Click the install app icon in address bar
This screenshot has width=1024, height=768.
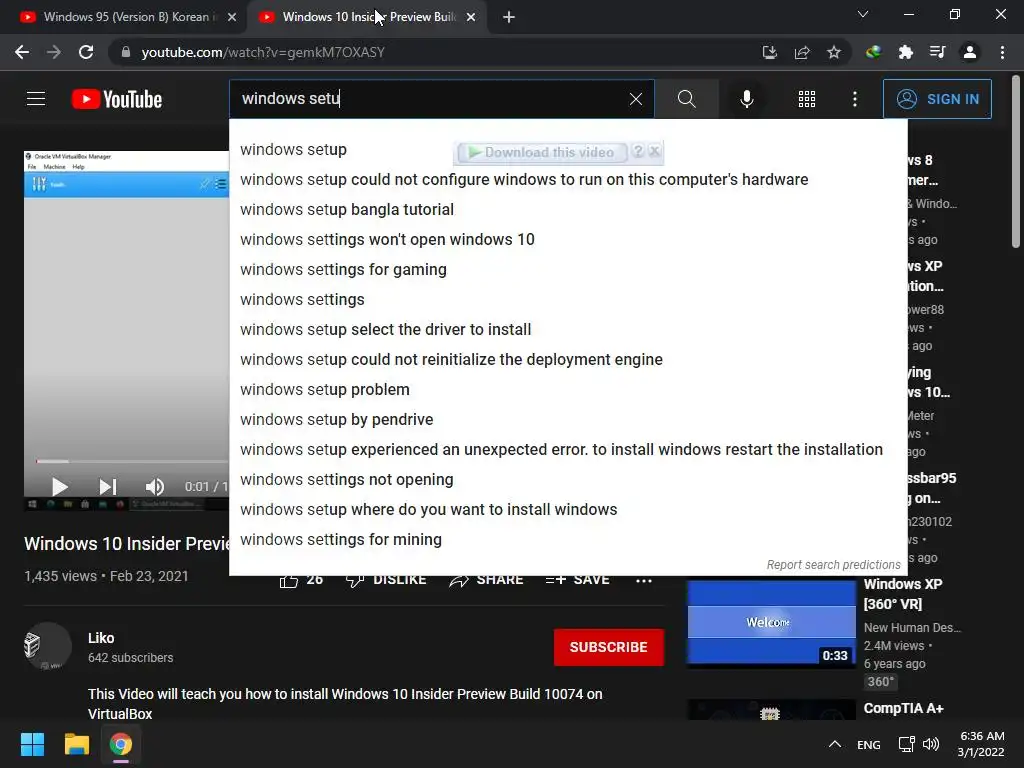(x=770, y=52)
